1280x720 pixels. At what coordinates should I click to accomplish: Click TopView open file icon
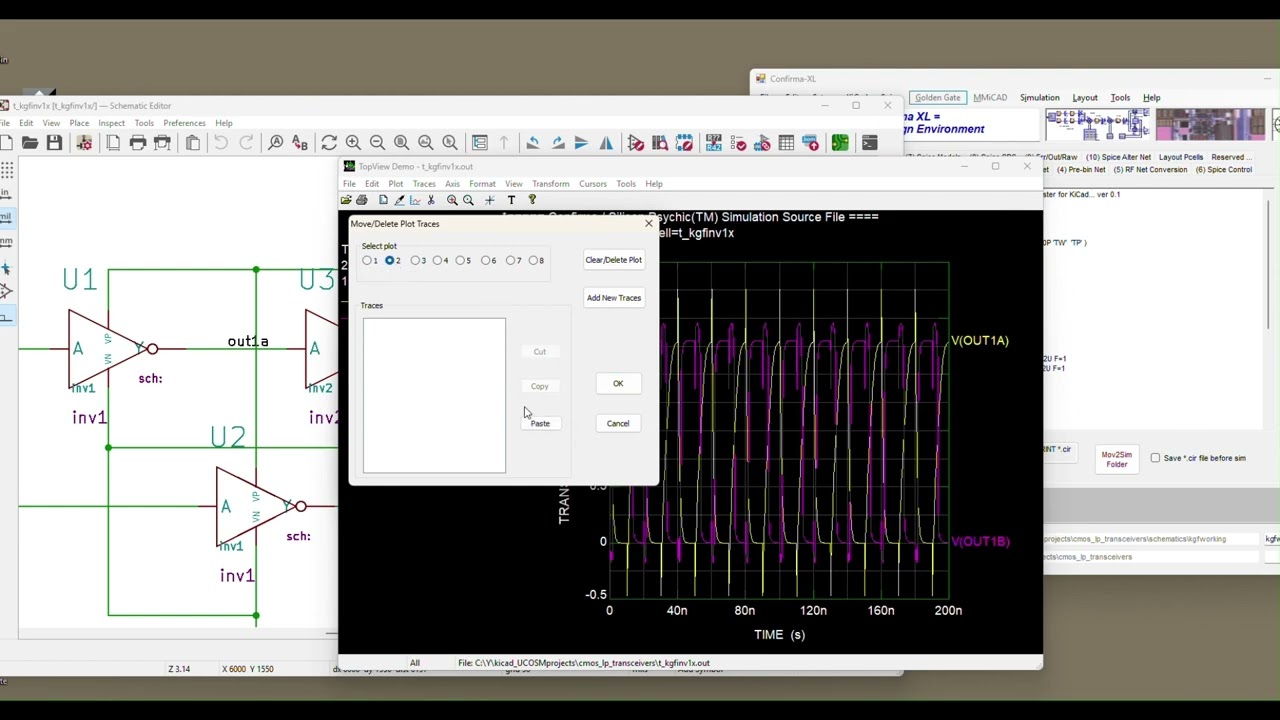point(346,200)
